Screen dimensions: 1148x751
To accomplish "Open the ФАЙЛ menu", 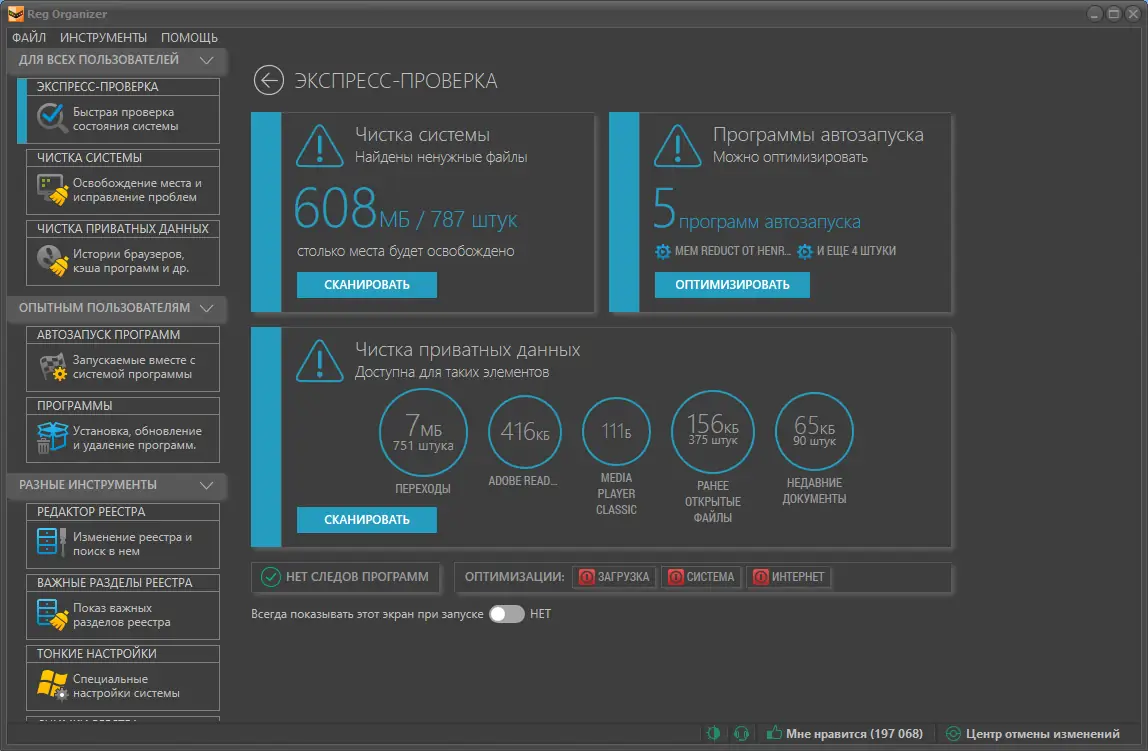I will [29, 37].
